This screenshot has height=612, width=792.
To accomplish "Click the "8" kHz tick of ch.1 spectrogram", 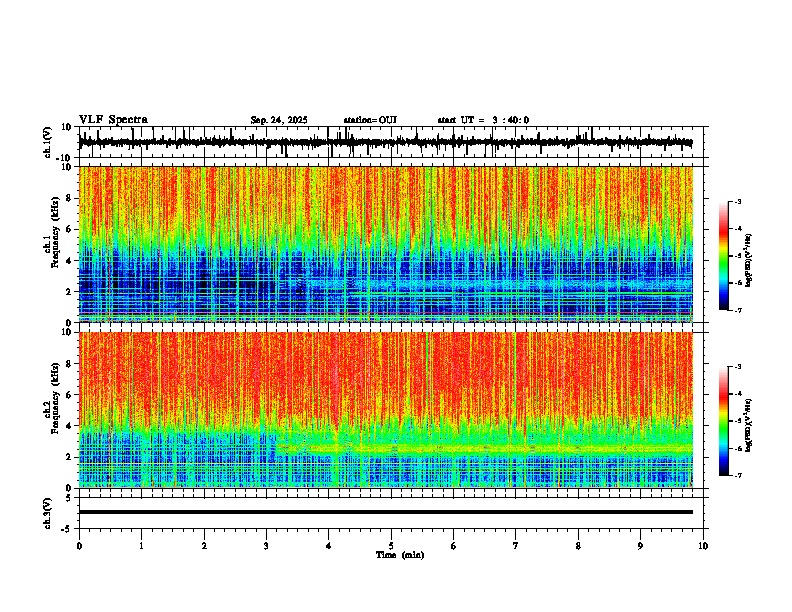I will (x=70, y=198).
